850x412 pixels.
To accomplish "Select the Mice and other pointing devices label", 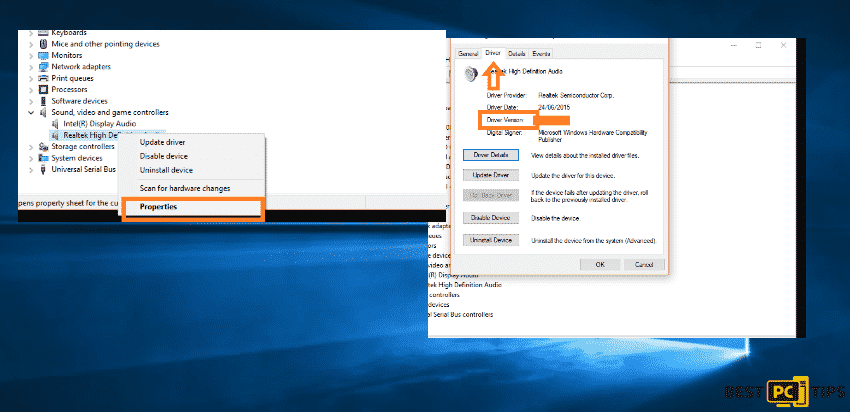I will (106, 44).
